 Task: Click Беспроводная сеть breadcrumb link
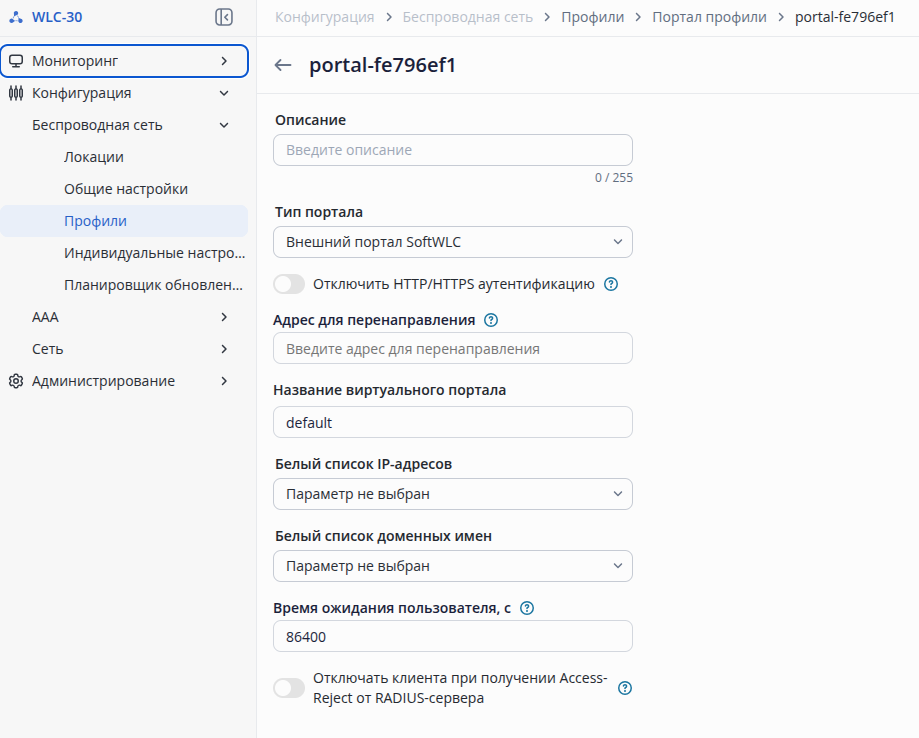468,17
